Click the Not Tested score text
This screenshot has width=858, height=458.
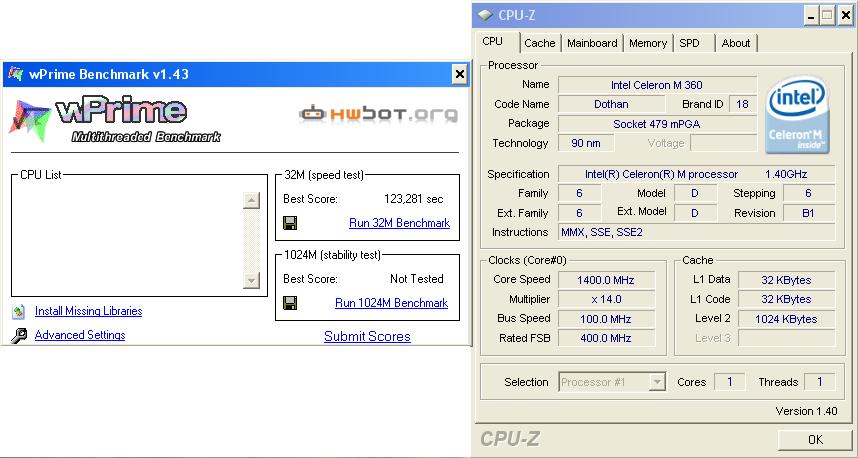coord(417,279)
